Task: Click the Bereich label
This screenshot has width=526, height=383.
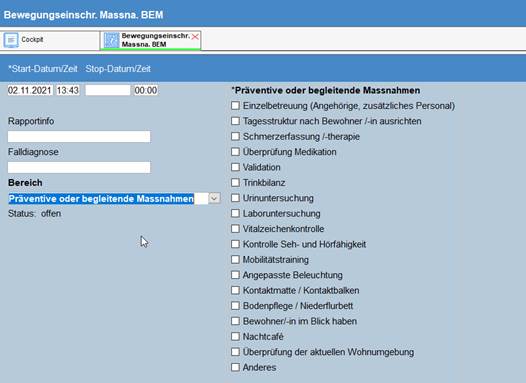Action: pos(25,183)
